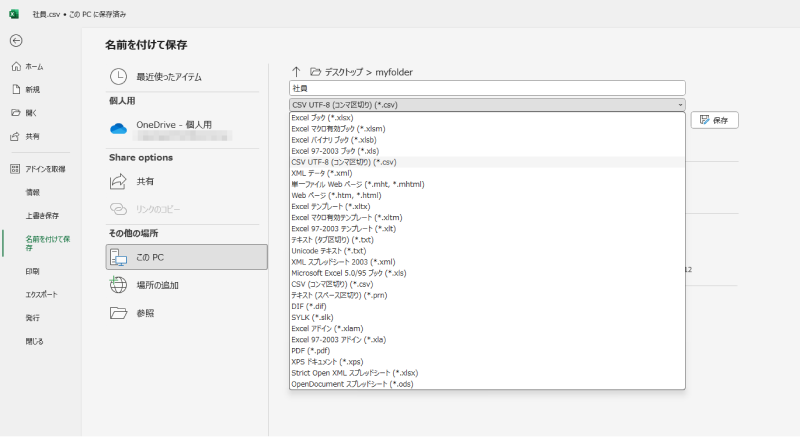The image size is (800, 437).
Task: Select 名前を付けて保存 in sidebar
Action: (x=47, y=243)
